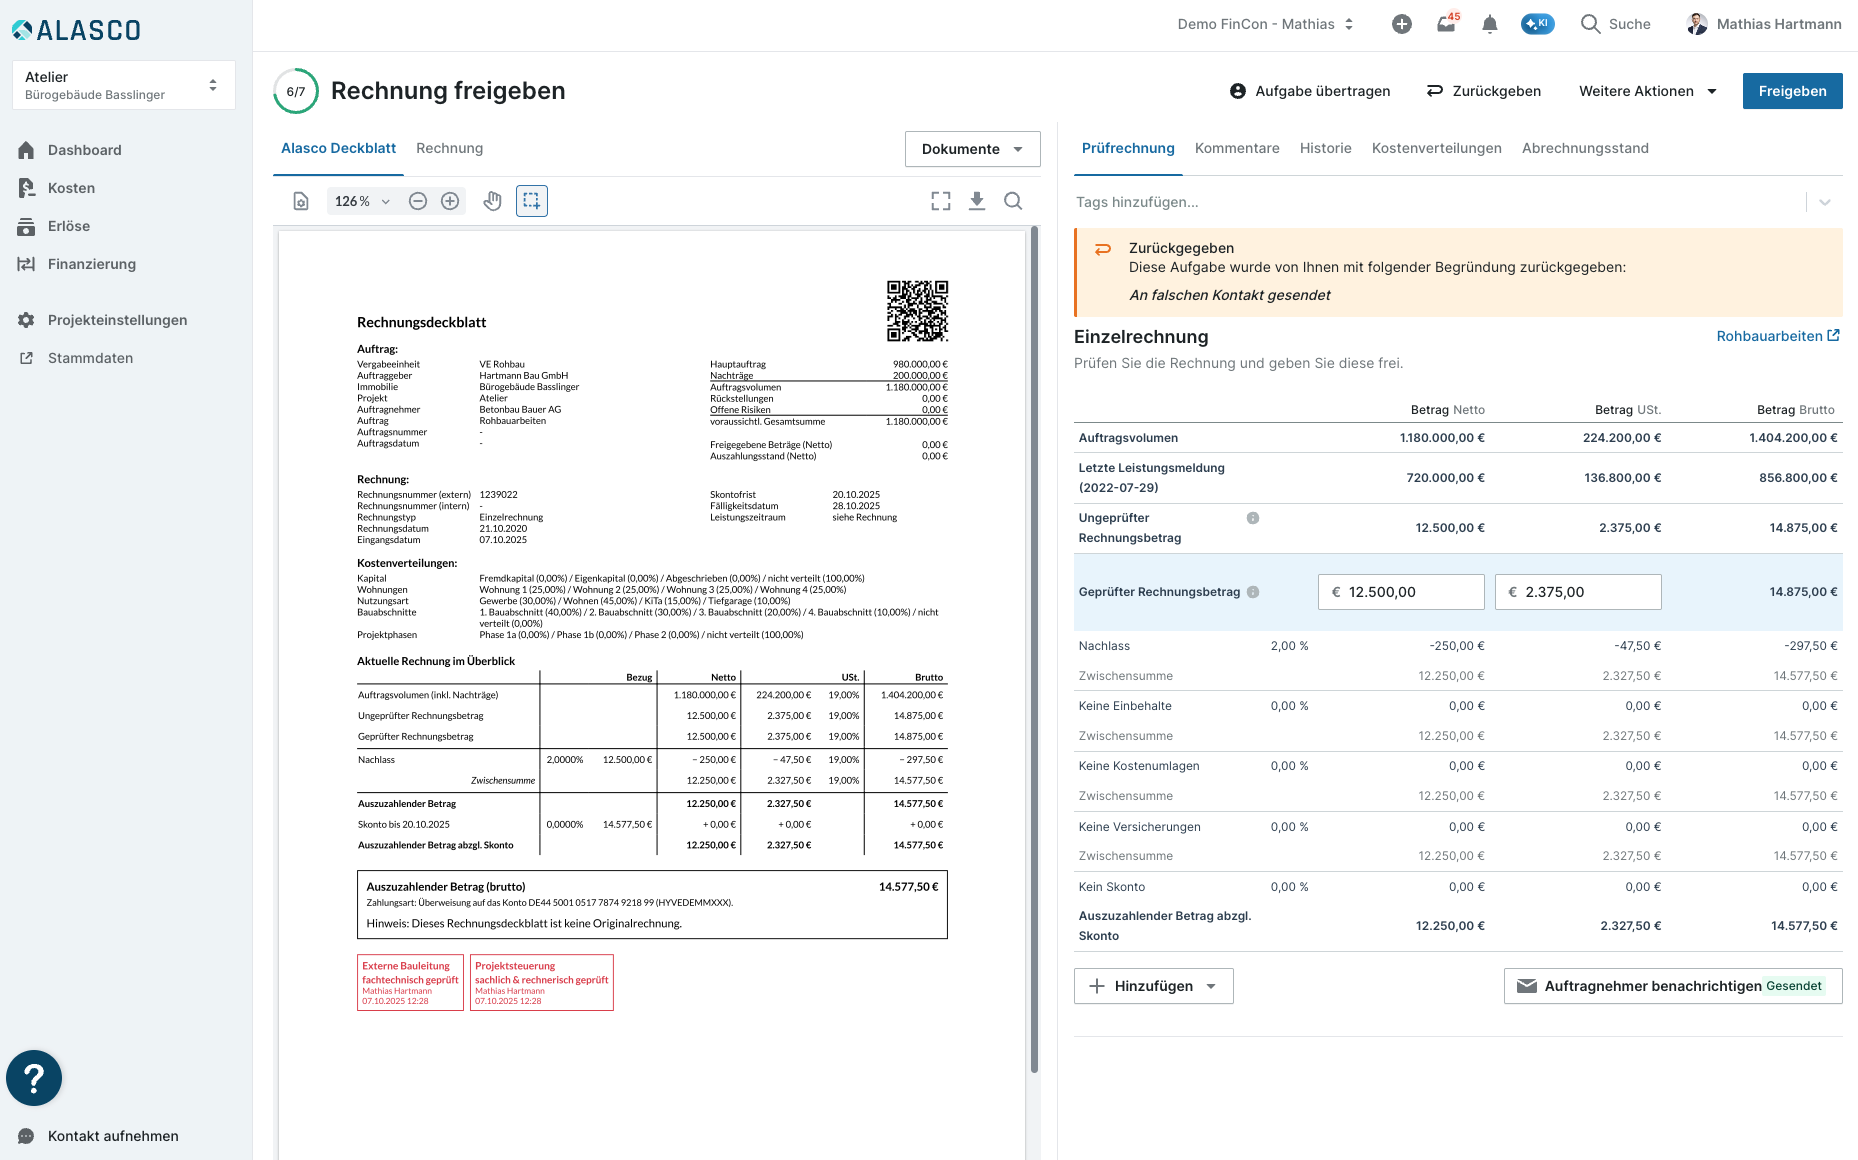The height and width of the screenshot is (1160, 1858).
Task: Open Projekteinstellungen gear icon
Action: pyautogui.click(x=26, y=320)
